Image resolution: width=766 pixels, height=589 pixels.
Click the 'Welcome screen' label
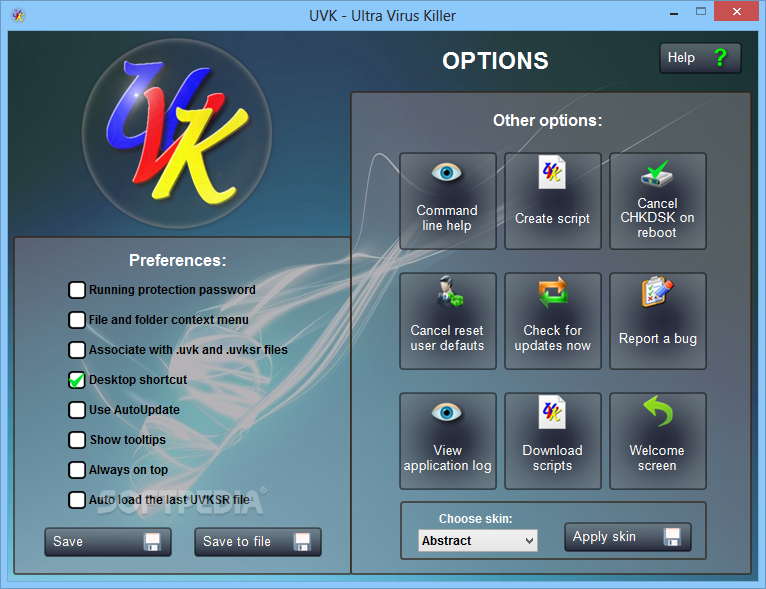(657, 458)
